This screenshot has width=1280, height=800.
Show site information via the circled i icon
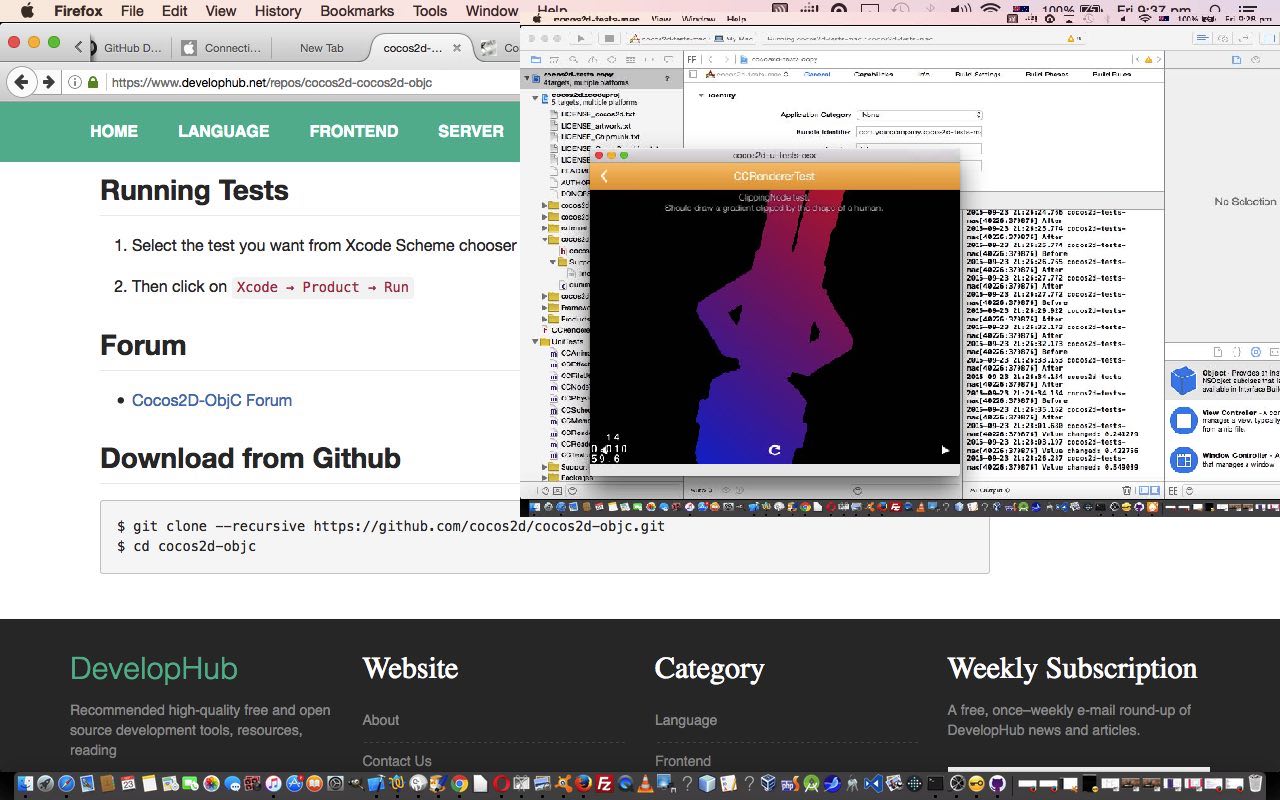(75, 83)
